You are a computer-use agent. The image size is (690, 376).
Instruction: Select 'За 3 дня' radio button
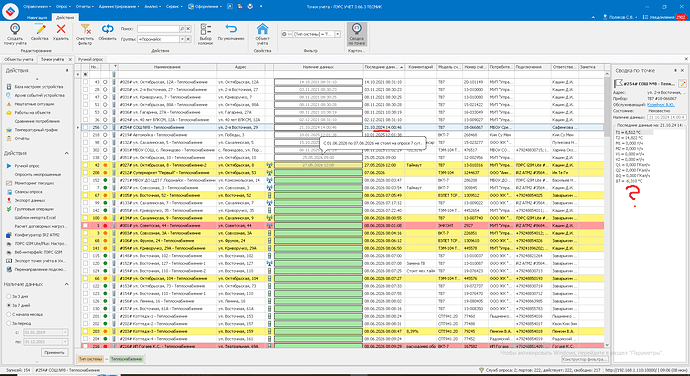pos(8,296)
